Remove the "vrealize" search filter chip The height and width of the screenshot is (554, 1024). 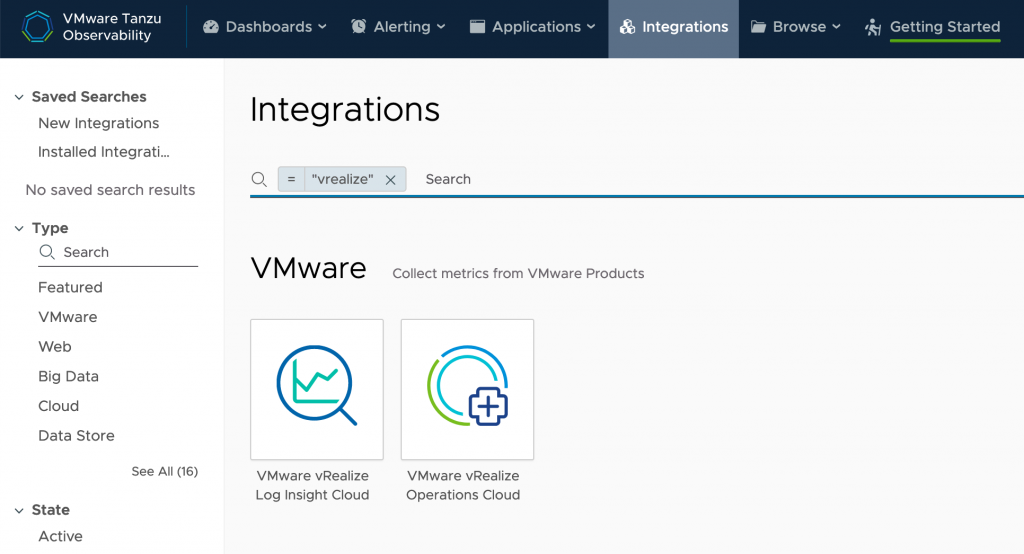(x=391, y=180)
